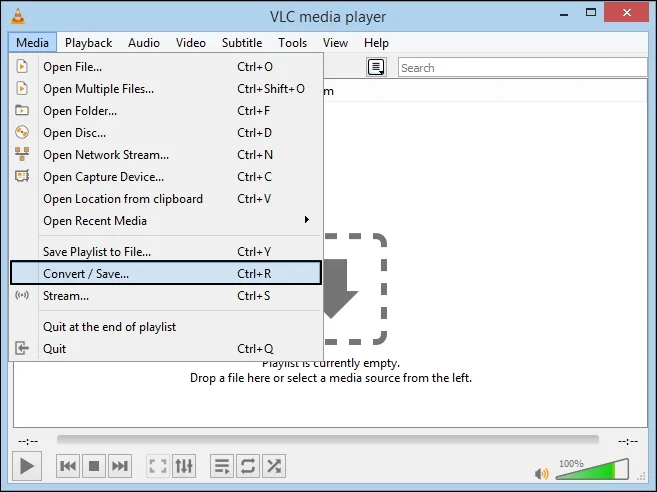Minimize the VLC window

click(564, 14)
